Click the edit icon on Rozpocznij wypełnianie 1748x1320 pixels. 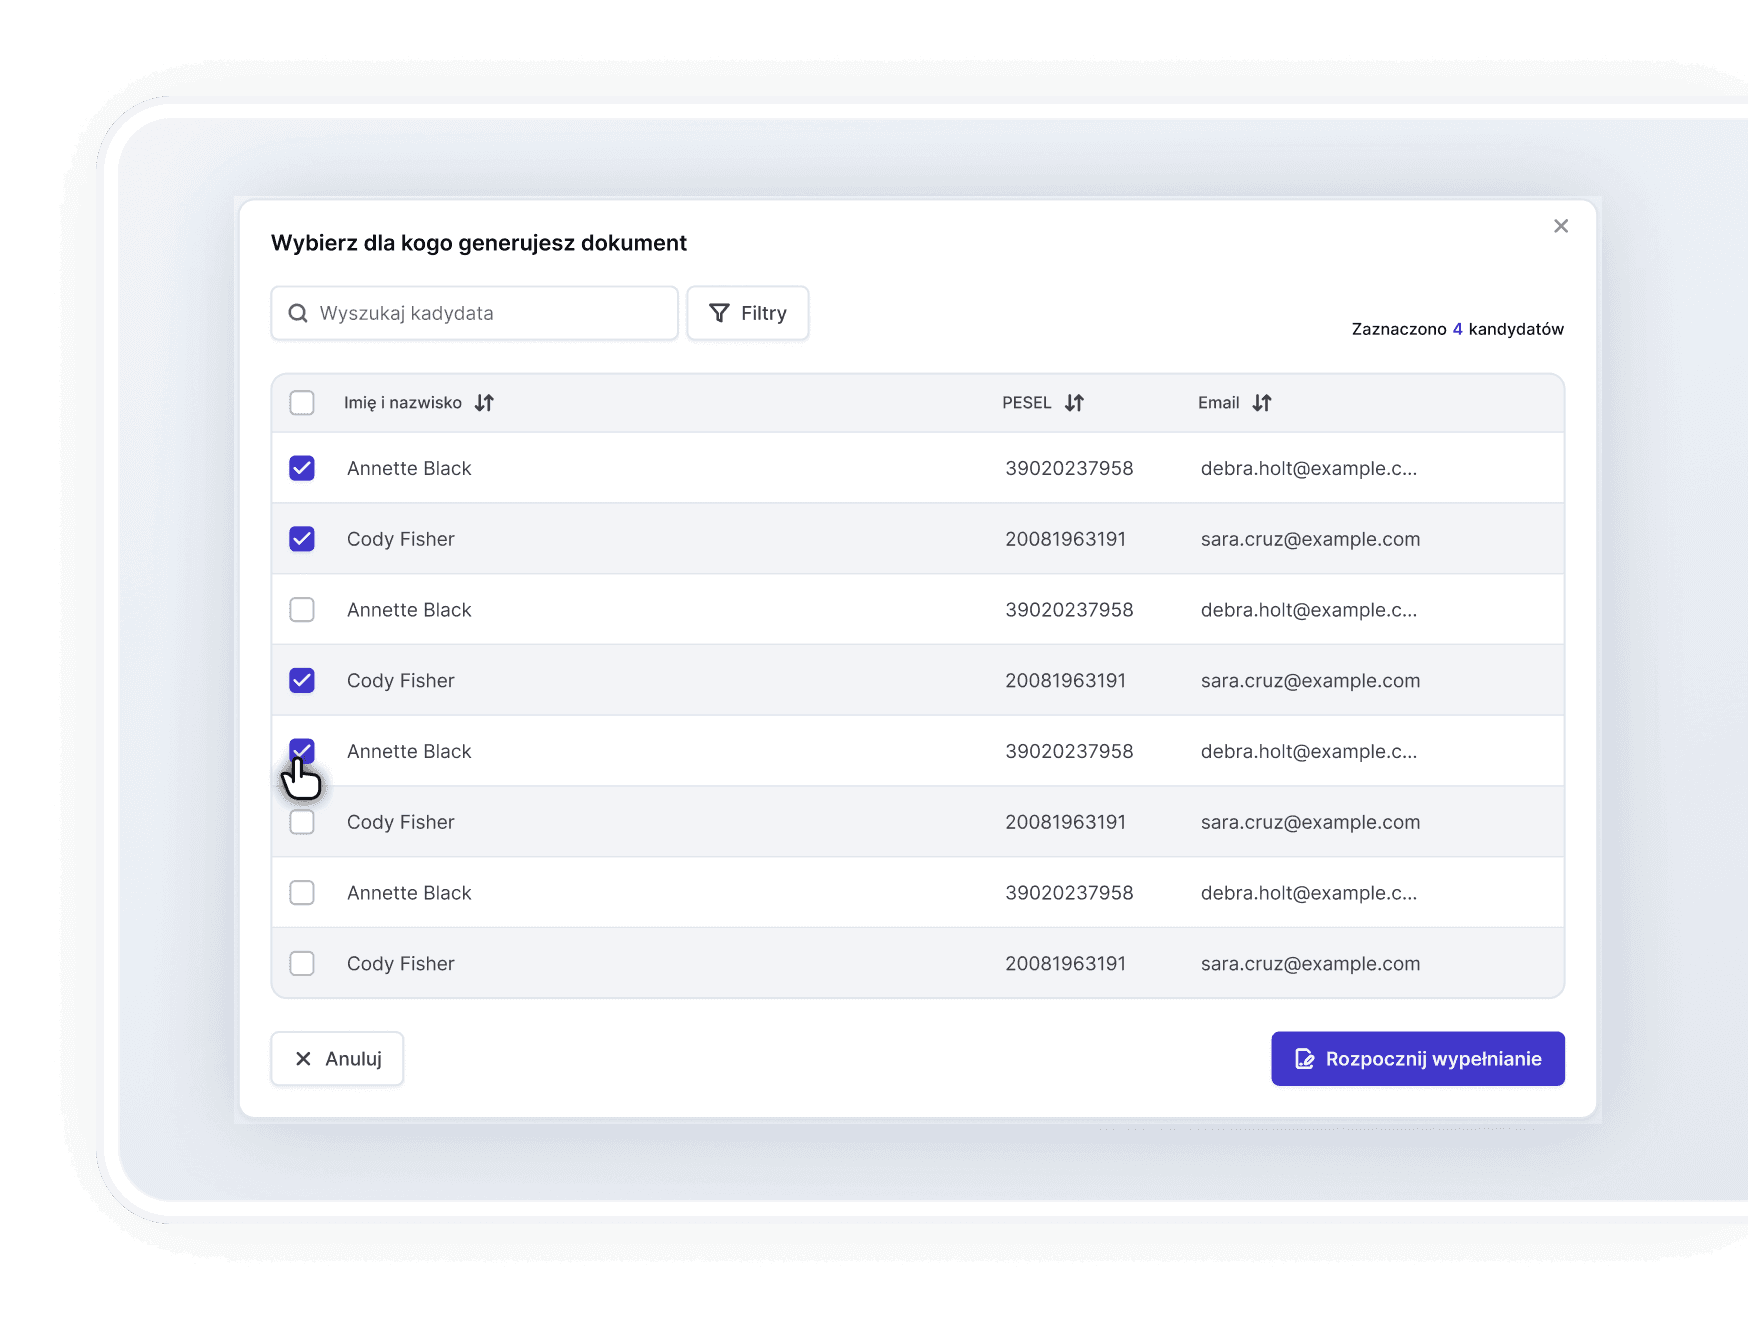[1305, 1058]
